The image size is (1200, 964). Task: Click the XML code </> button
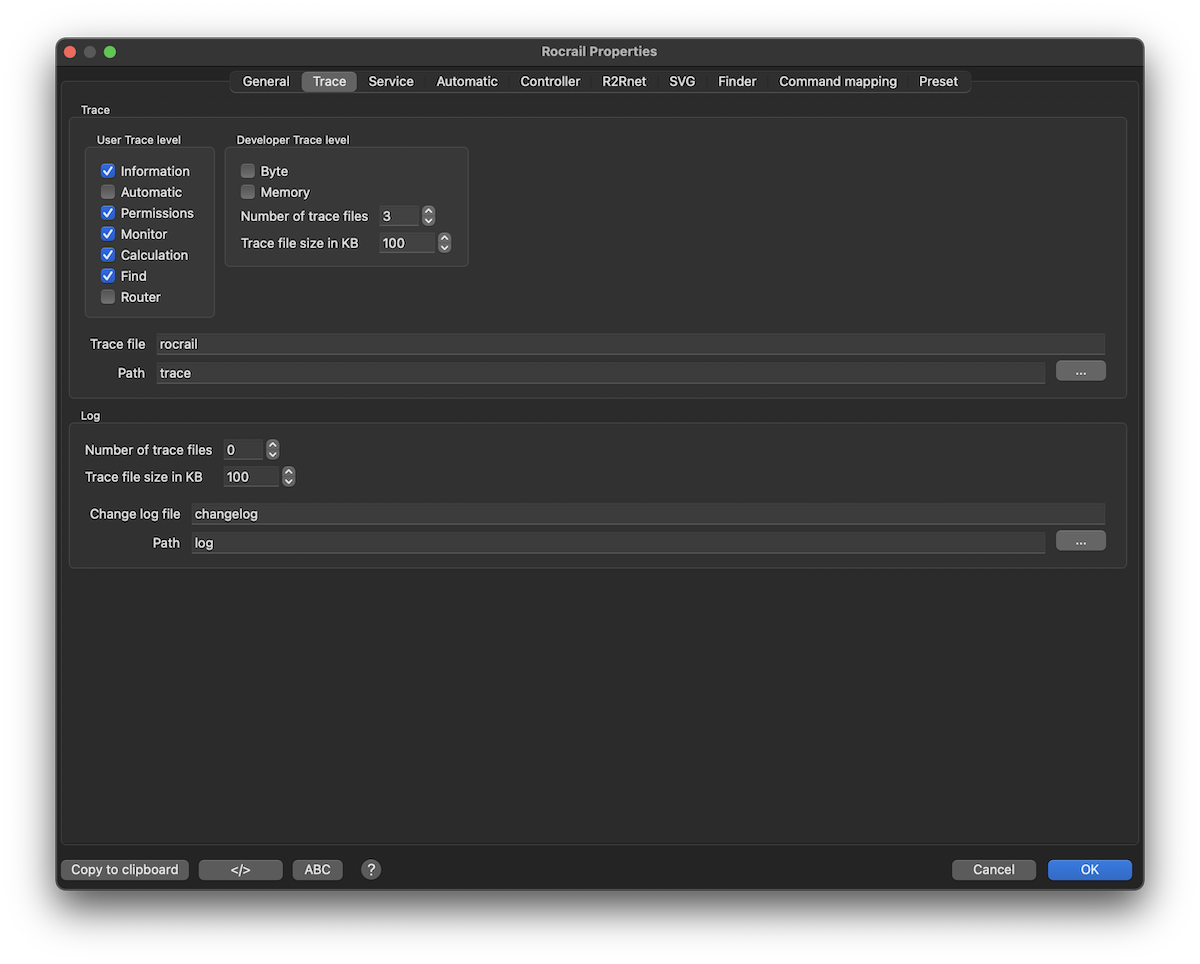pos(240,870)
